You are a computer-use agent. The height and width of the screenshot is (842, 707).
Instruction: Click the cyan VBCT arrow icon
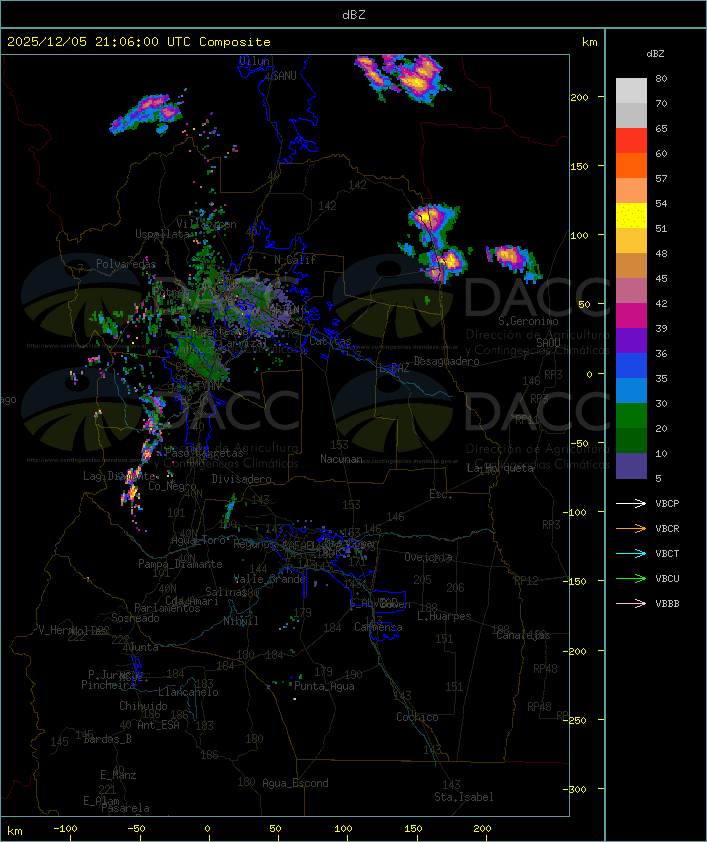tap(631, 553)
